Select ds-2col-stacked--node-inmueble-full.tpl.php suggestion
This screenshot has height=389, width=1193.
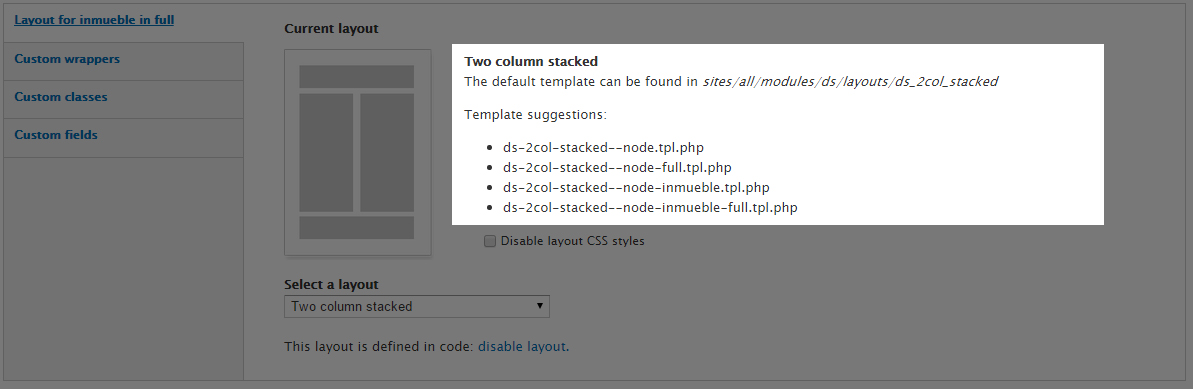651,207
